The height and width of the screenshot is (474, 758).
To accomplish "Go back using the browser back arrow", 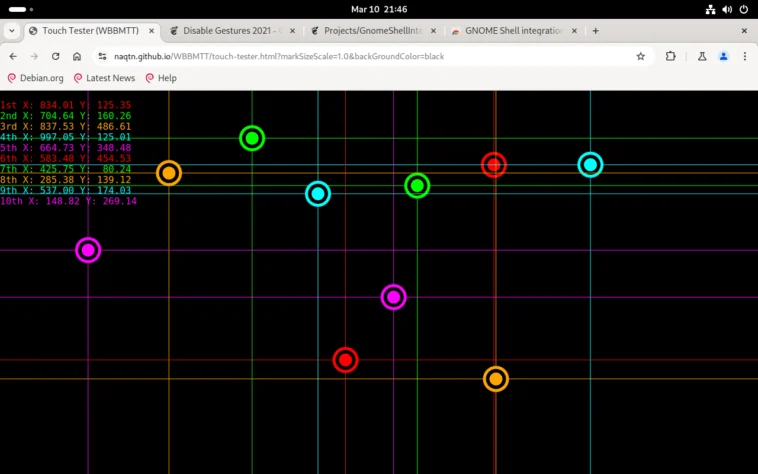I will (13, 57).
